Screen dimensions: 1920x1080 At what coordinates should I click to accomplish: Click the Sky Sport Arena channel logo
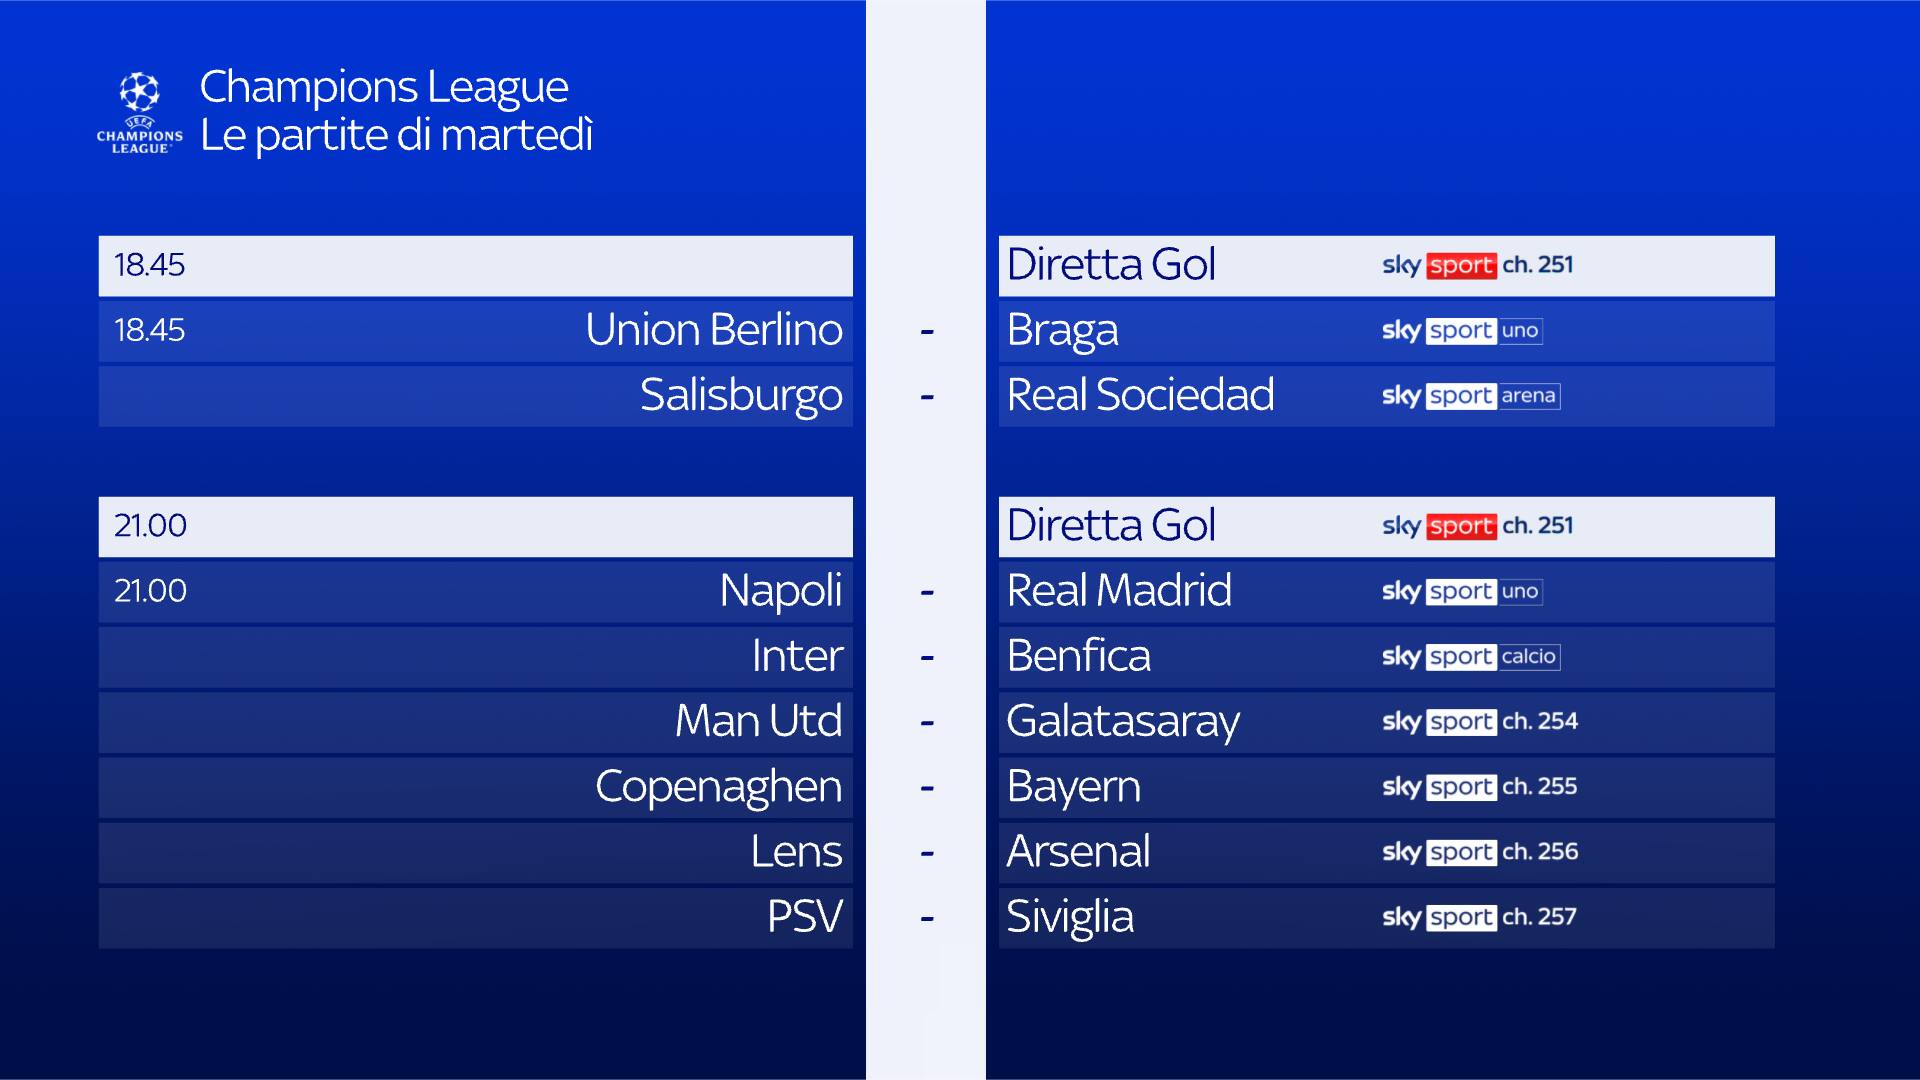coord(1470,396)
